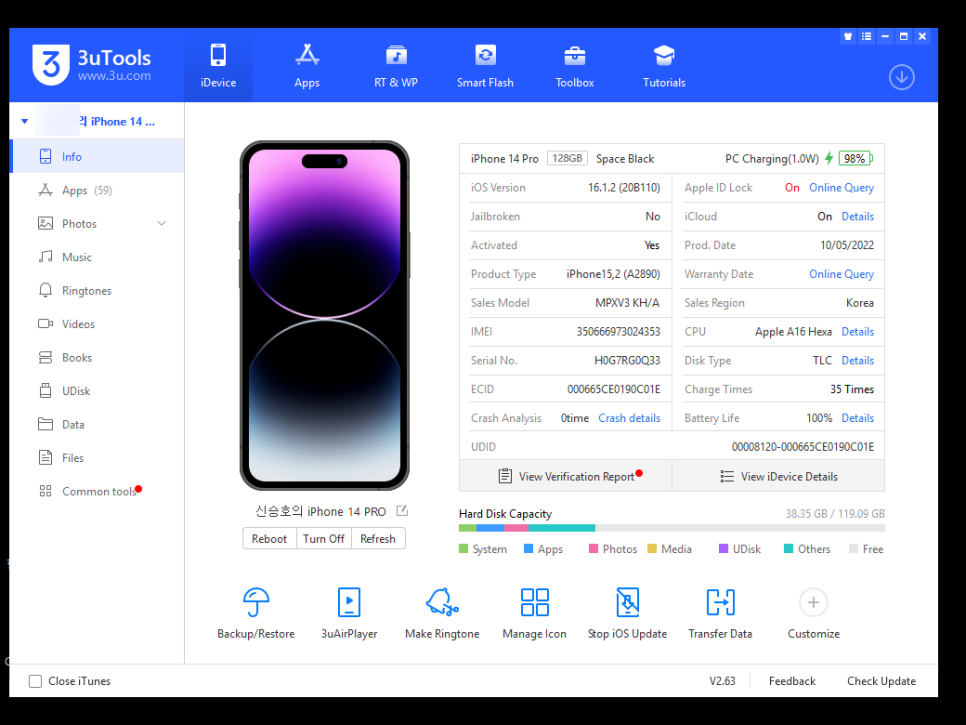Open the Toolbox tab
The image size is (966, 725).
[575, 66]
